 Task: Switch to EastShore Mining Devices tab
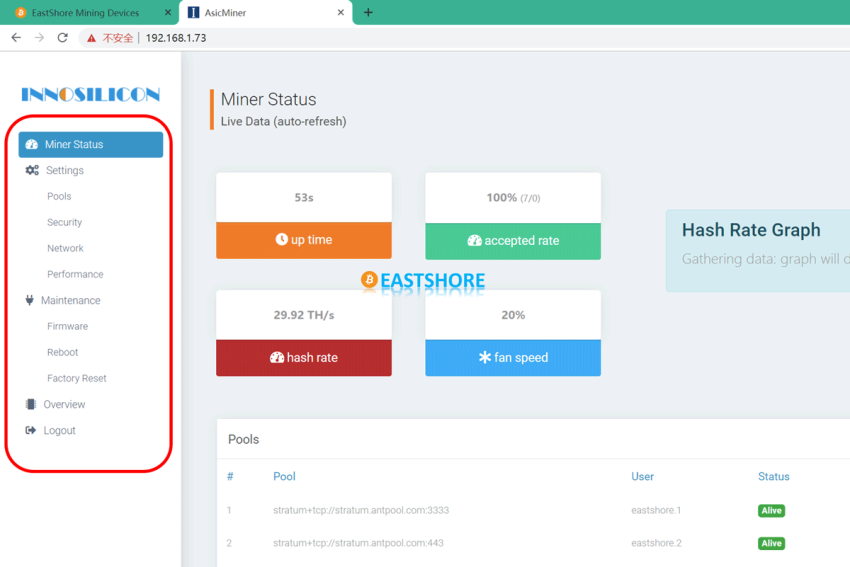tap(85, 13)
